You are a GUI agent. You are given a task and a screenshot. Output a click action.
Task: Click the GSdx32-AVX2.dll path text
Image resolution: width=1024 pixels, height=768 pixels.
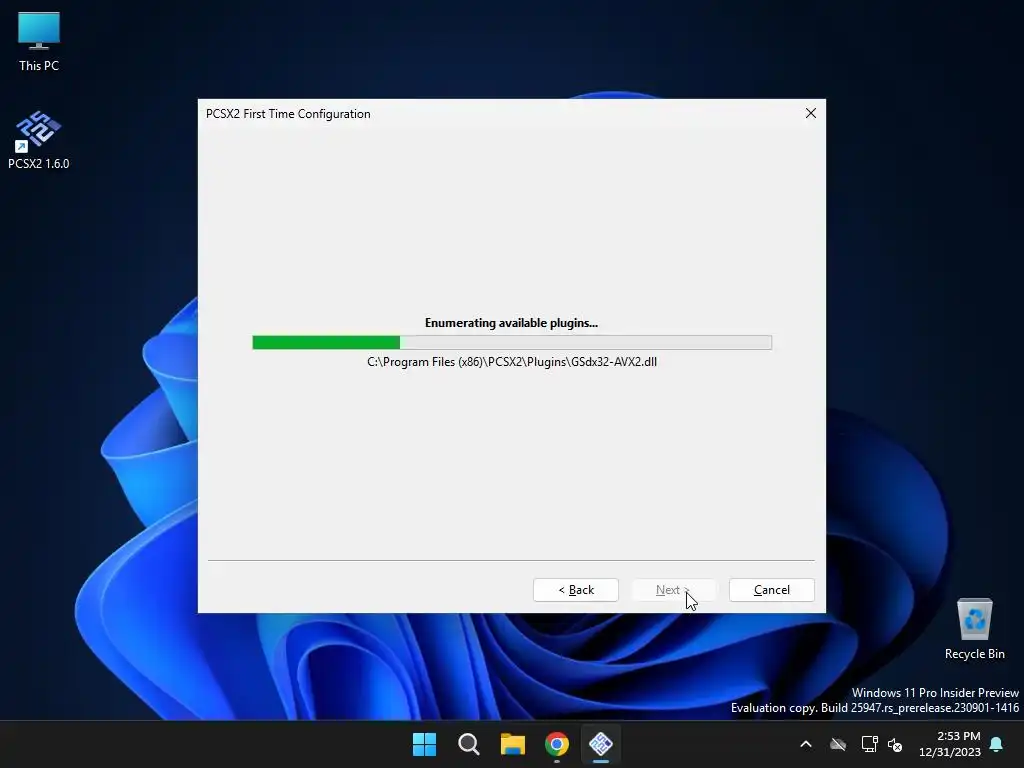(512, 362)
